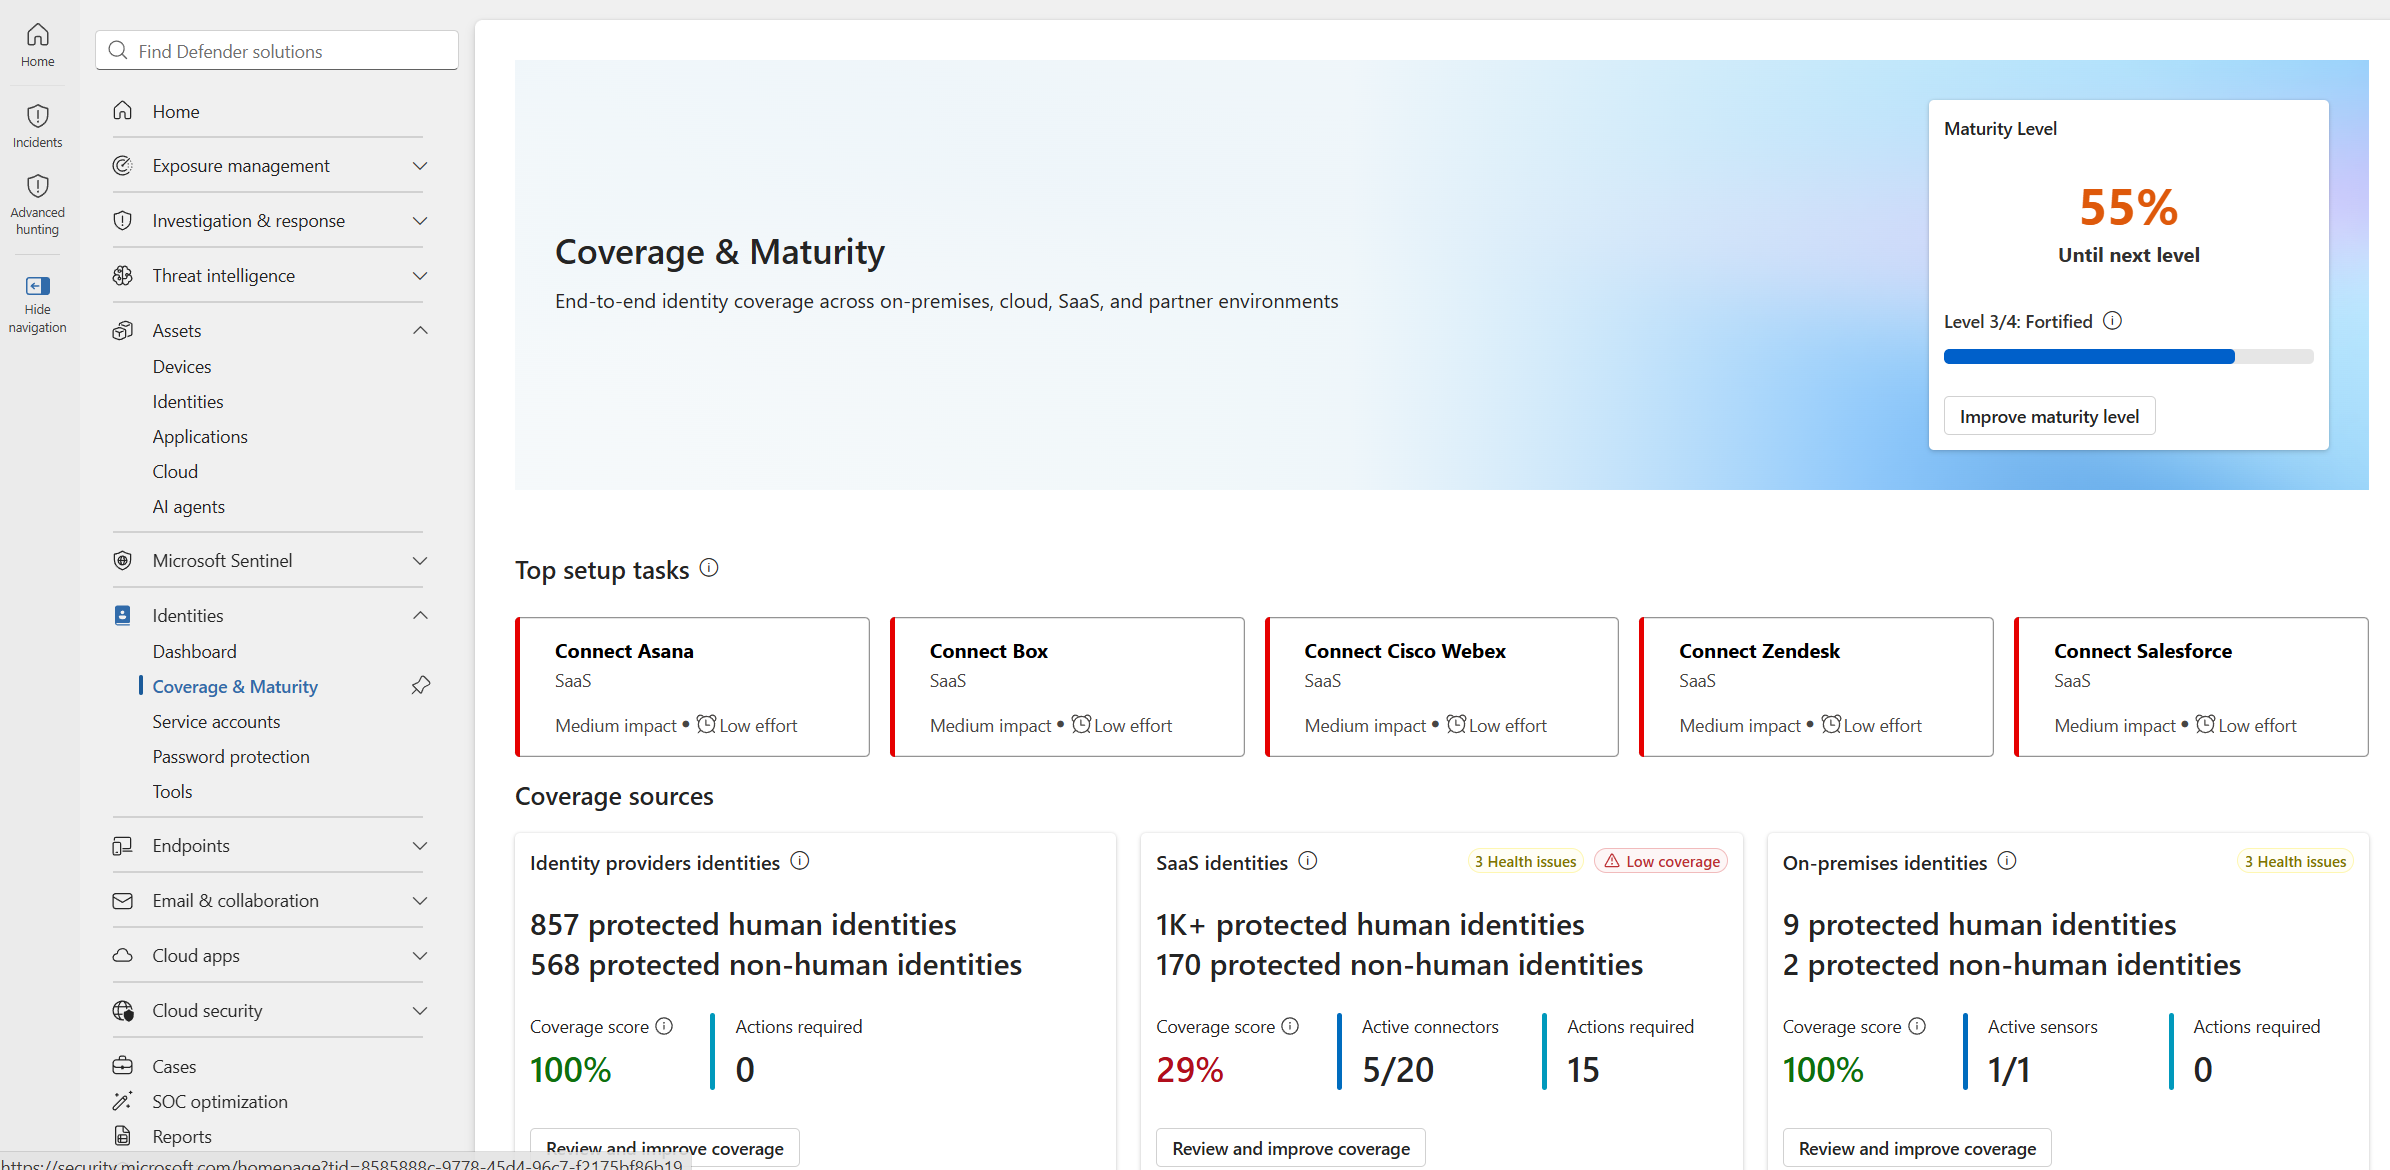The image size is (2390, 1170).
Task: Click the SOC optimization wand icon
Action: tap(123, 1101)
